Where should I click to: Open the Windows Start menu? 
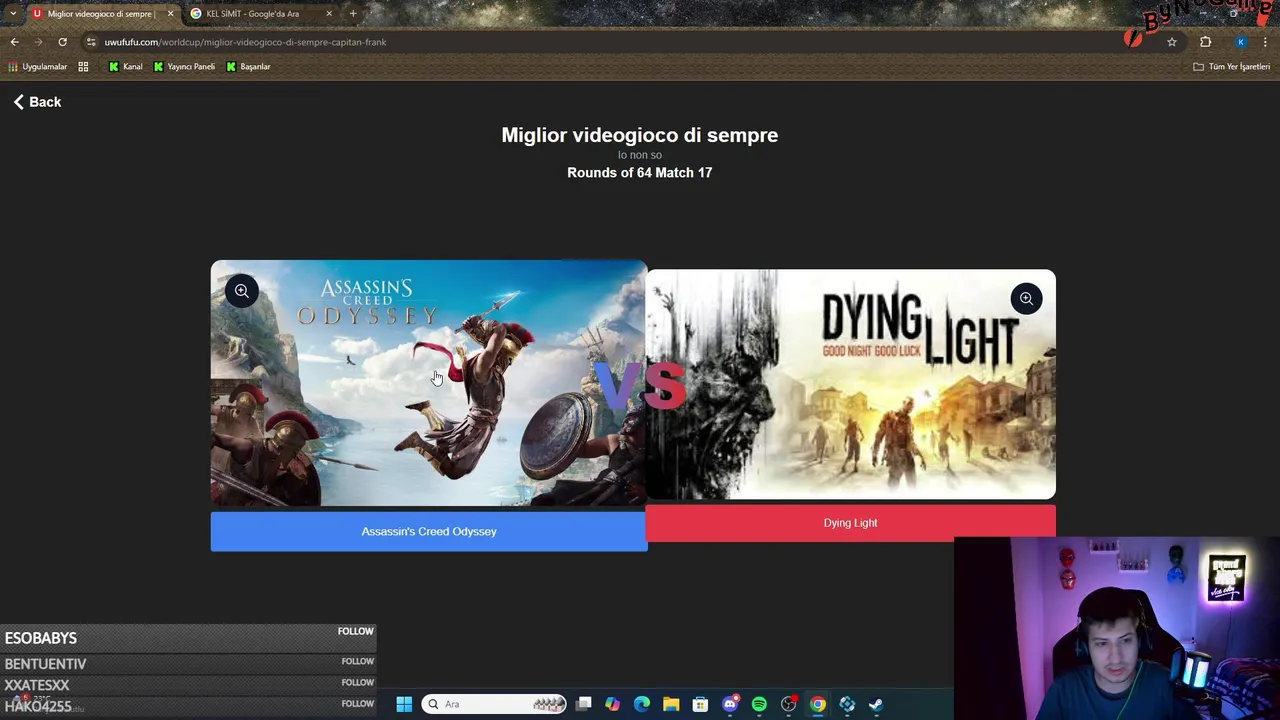click(x=404, y=704)
